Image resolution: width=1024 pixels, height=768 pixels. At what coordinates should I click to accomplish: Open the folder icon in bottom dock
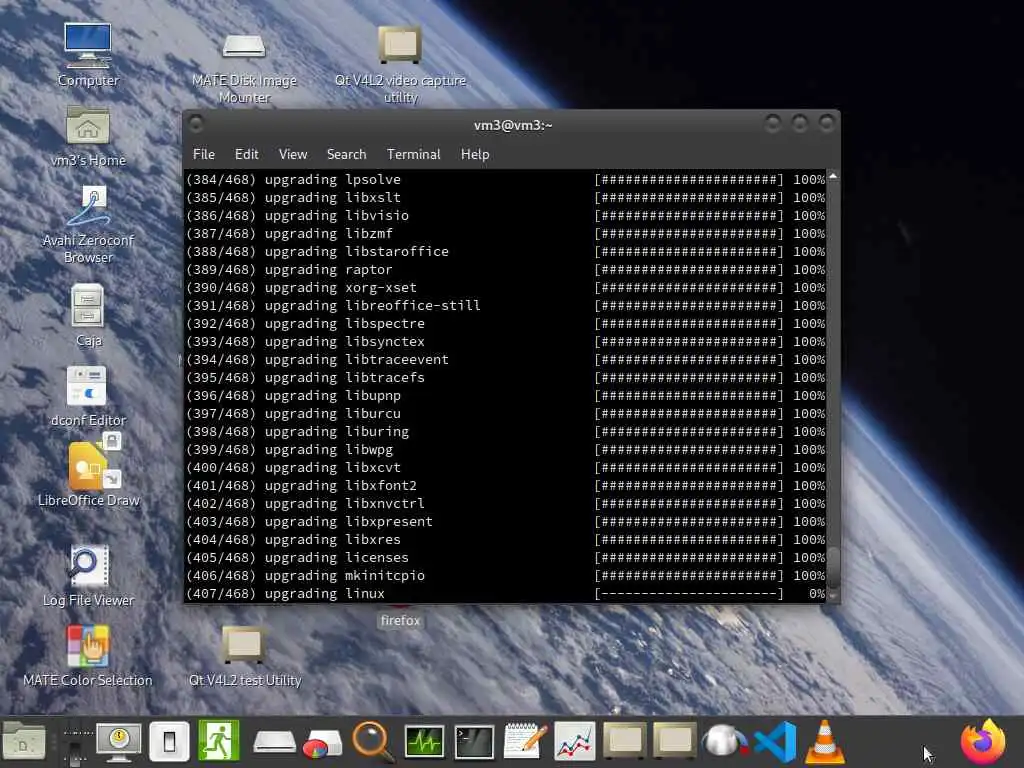(24, 741)
